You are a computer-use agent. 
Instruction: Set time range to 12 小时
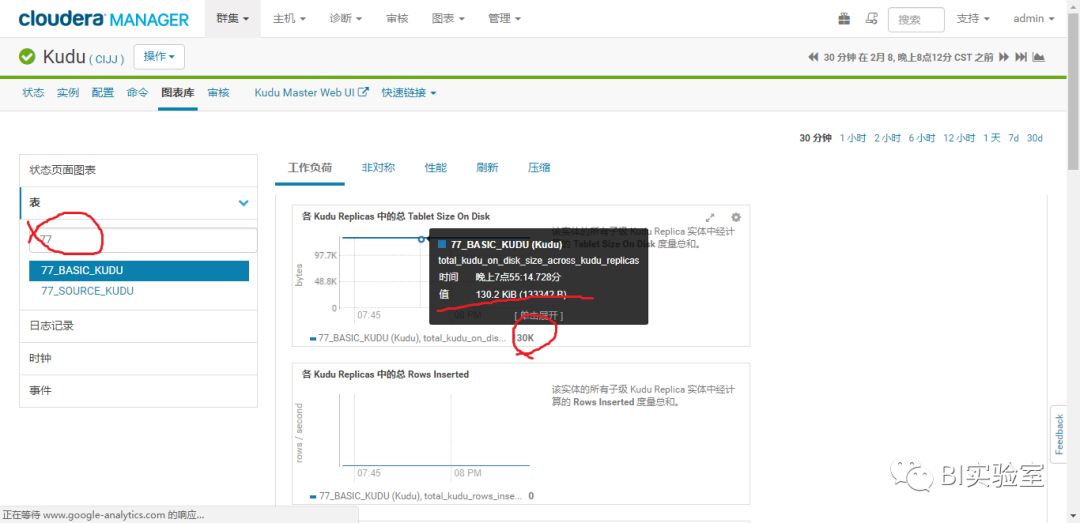click(959, 138)
